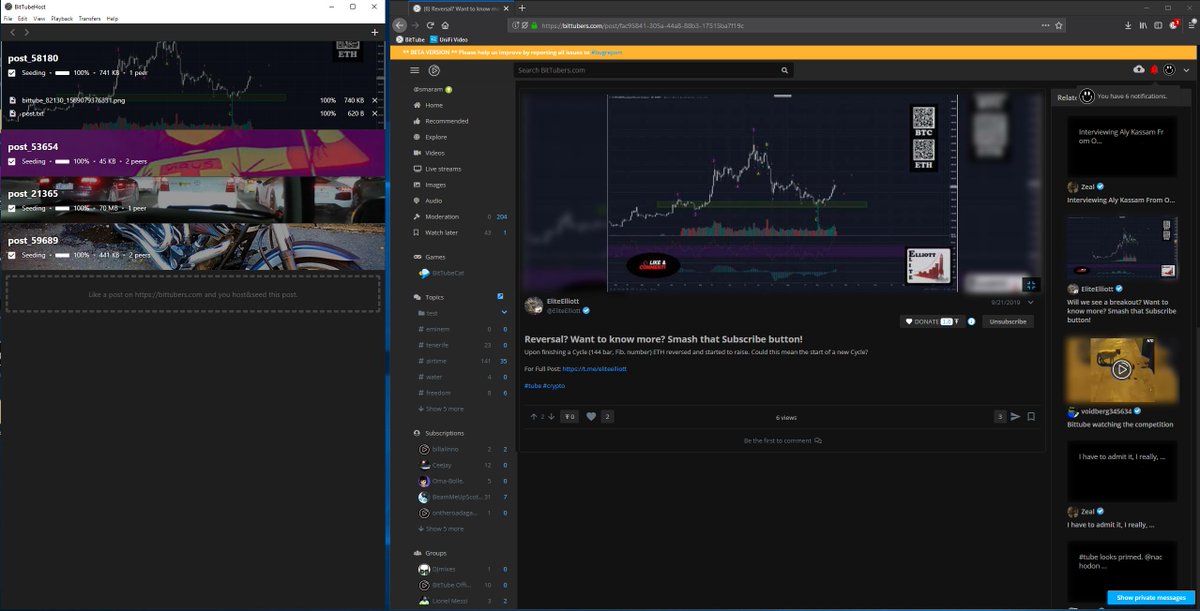This screenshot has width=1200, height=611.
Task: Go back in BitTubeHost navigation
Action: [11, 33]
